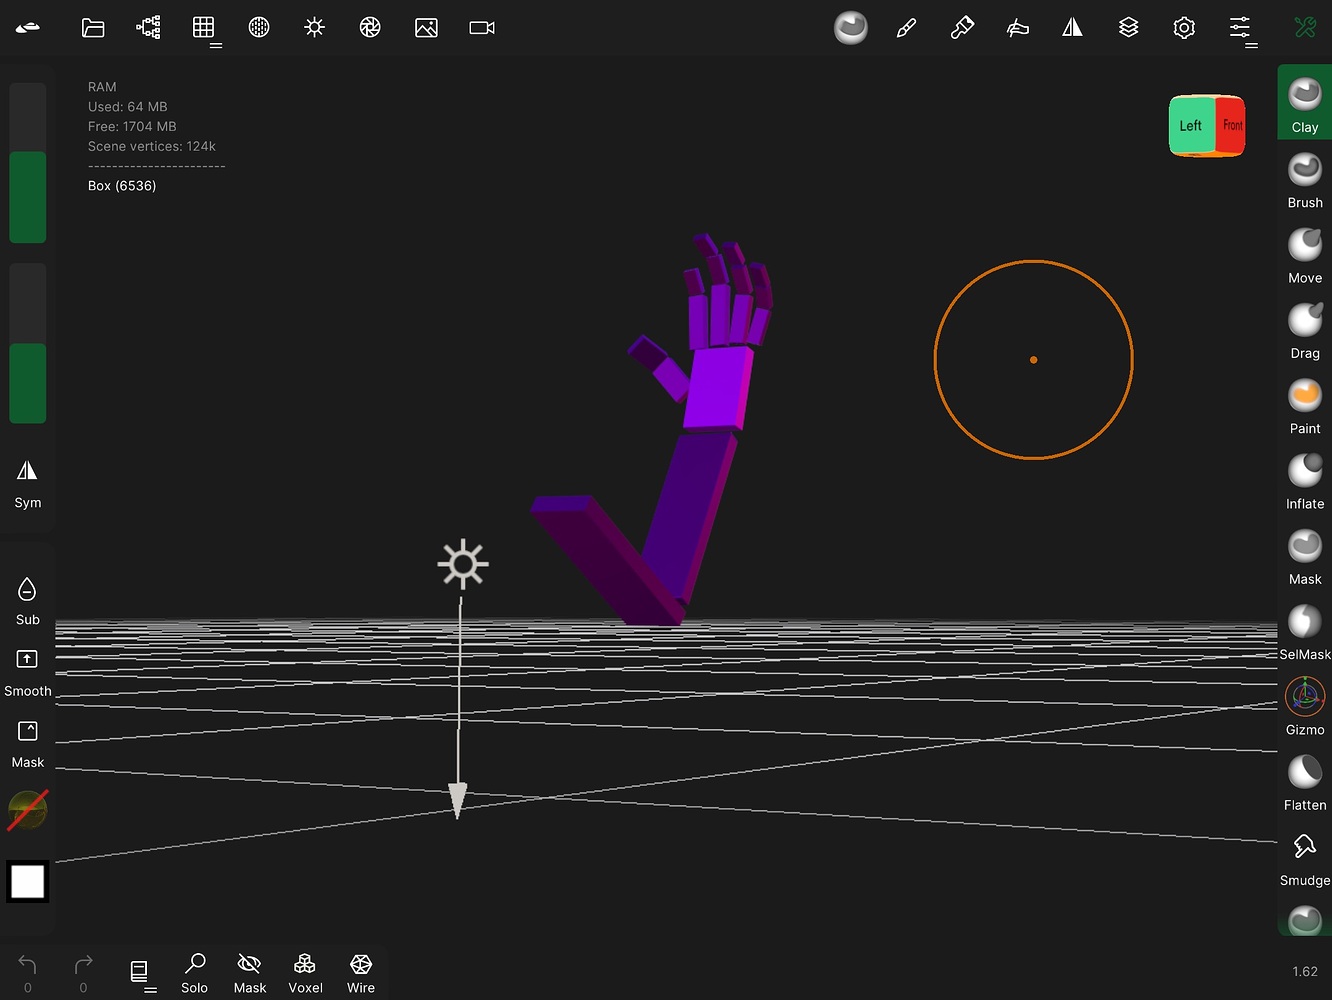Adjust the upper radius slider bar
Image resolution: width=1332 pixels, height=1000 pixels.
tap(28, 163)
